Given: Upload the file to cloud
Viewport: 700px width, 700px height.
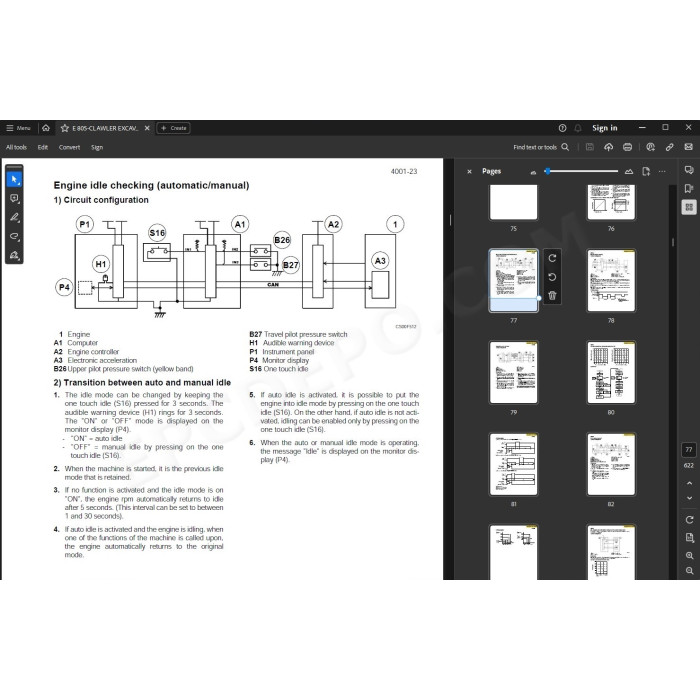Looking at the screenshot, I should pyautogui.click(x=608, y=147).
